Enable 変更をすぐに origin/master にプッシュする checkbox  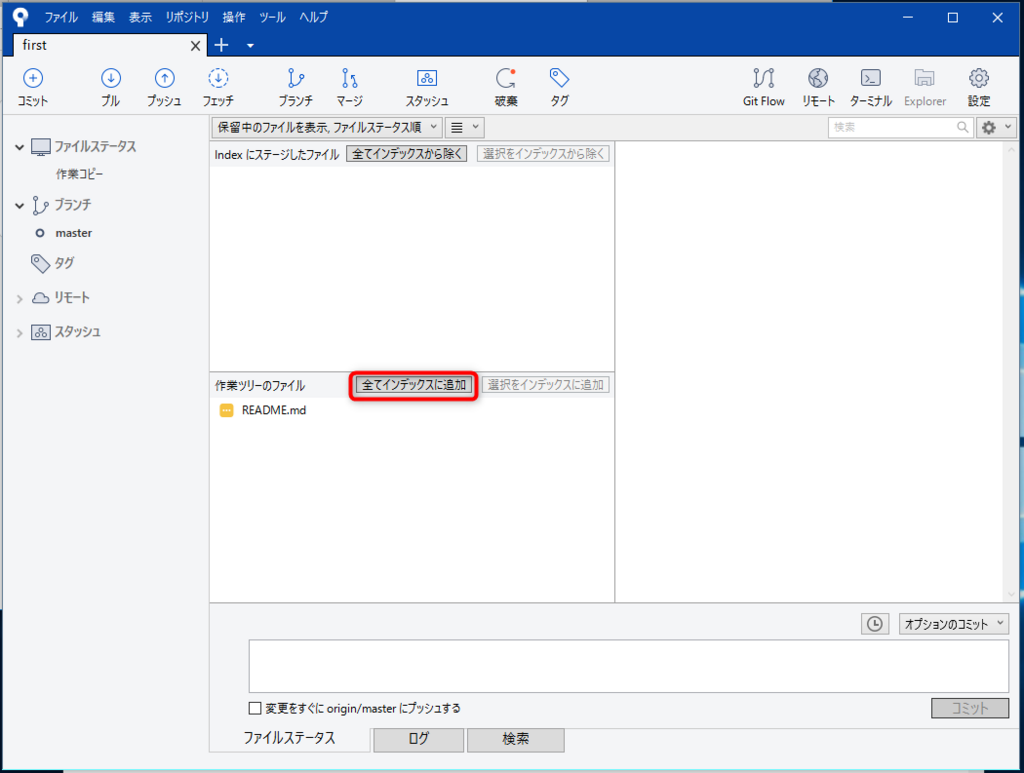coord(255,708)
